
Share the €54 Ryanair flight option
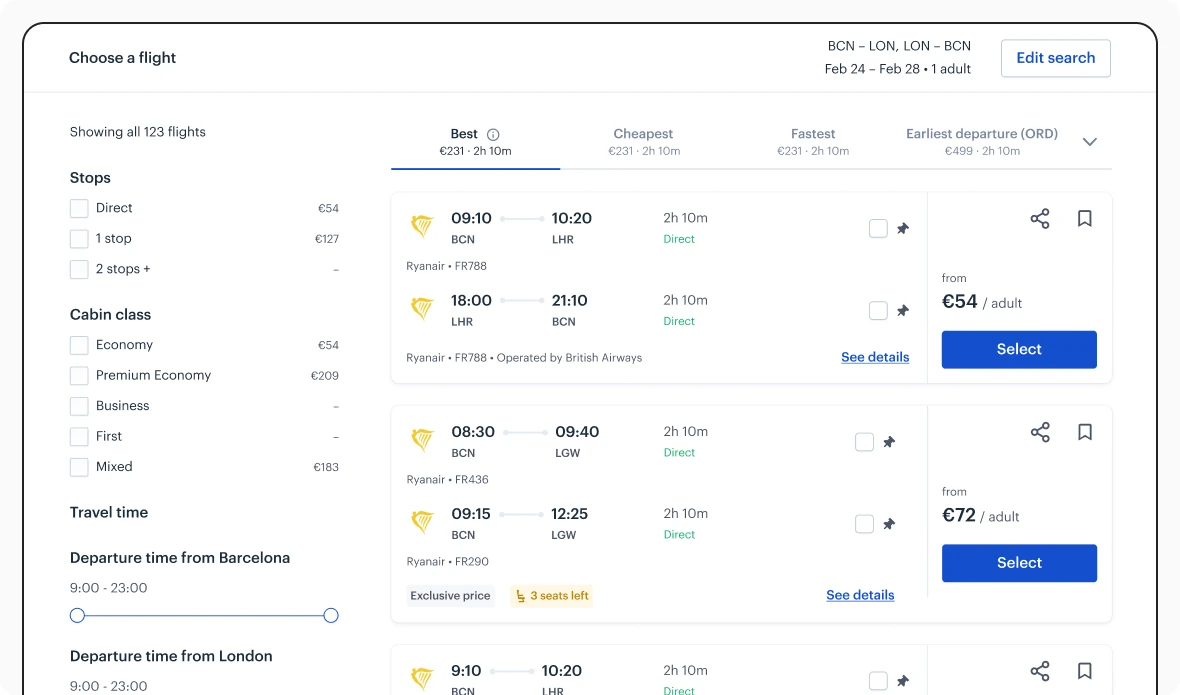click(x=1040, y=218)
